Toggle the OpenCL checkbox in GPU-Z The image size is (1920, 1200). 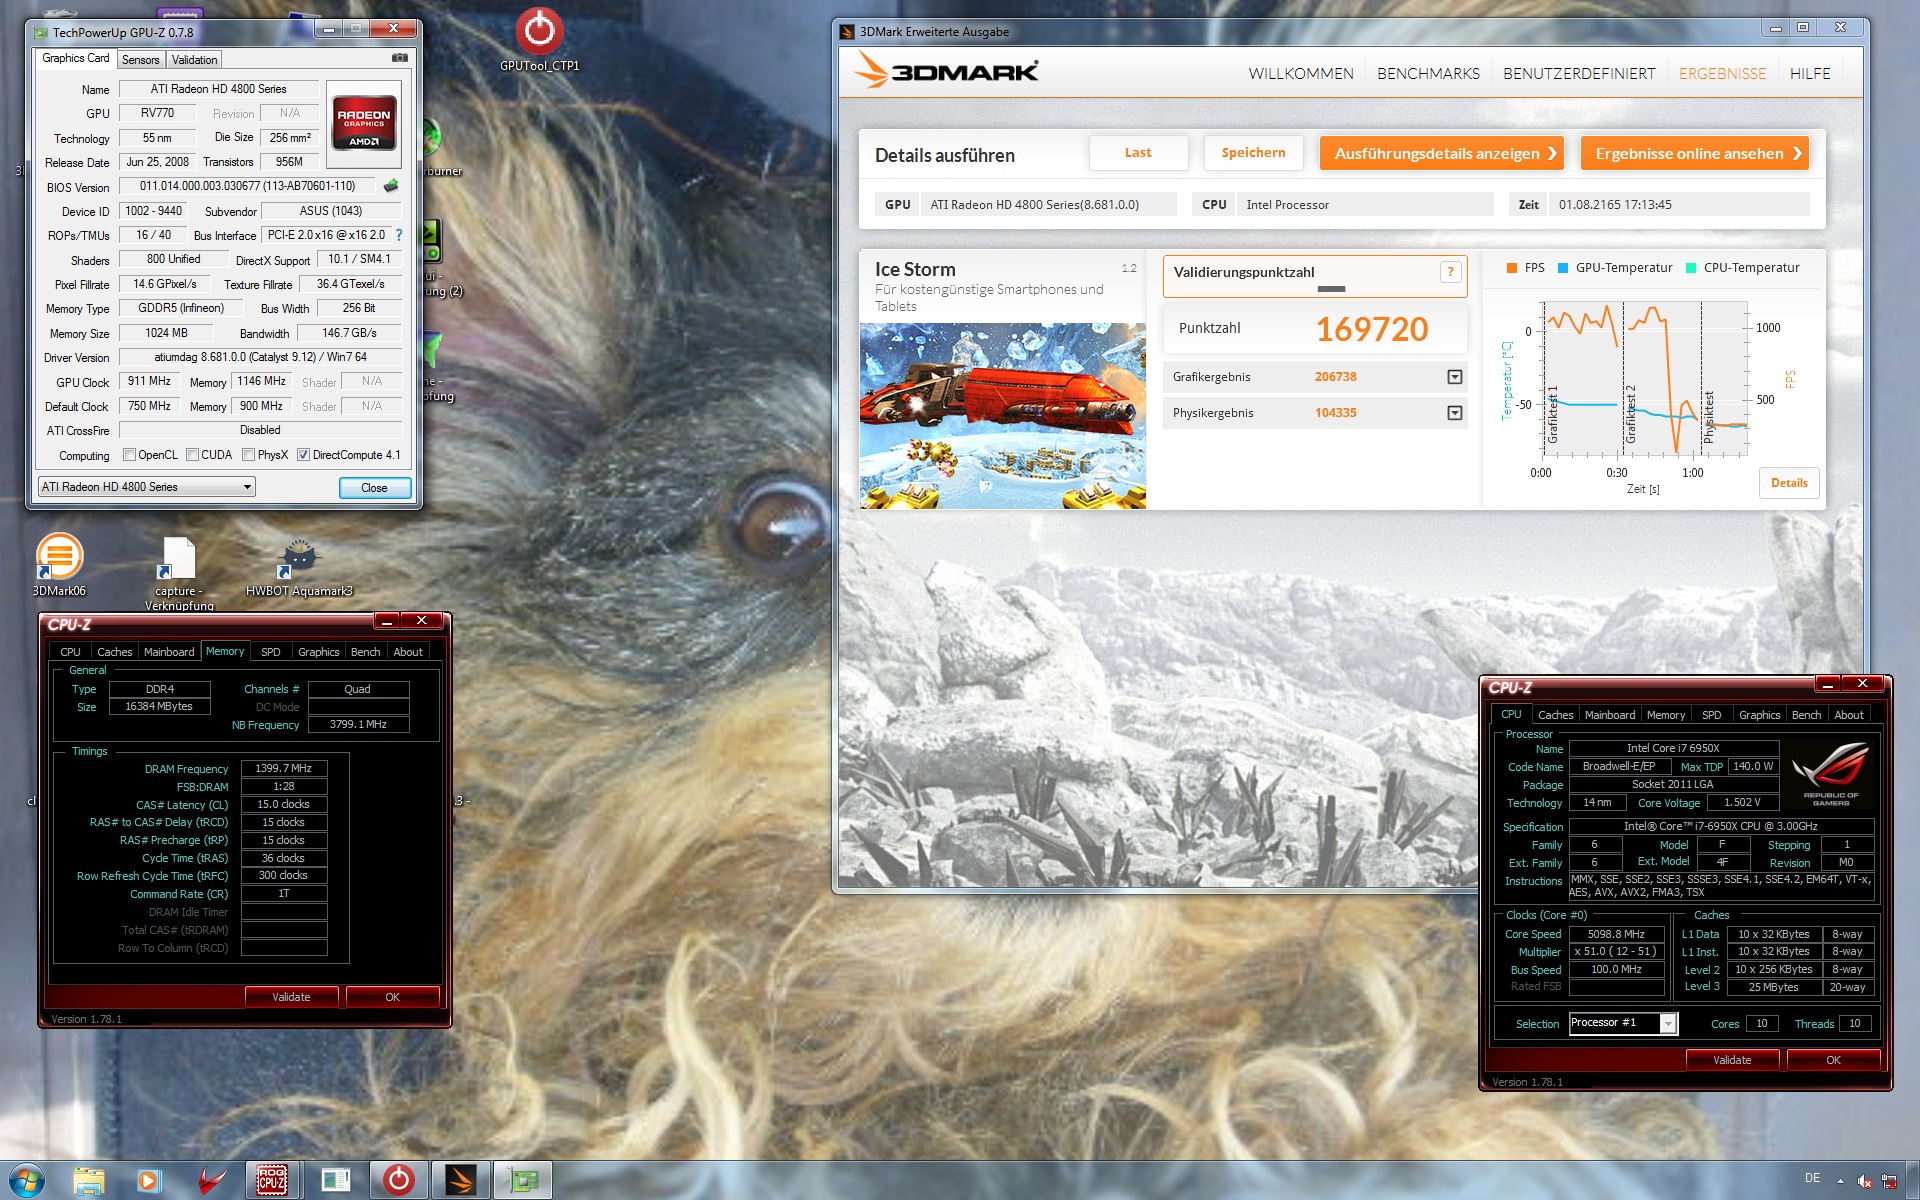[129, 455]
